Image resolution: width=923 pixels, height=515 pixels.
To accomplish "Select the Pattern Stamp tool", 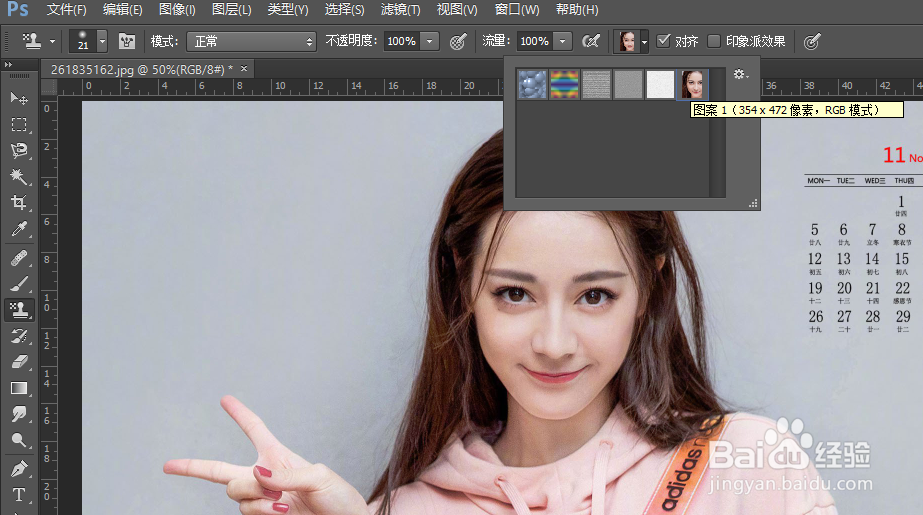I will click(x=19, y=310).
